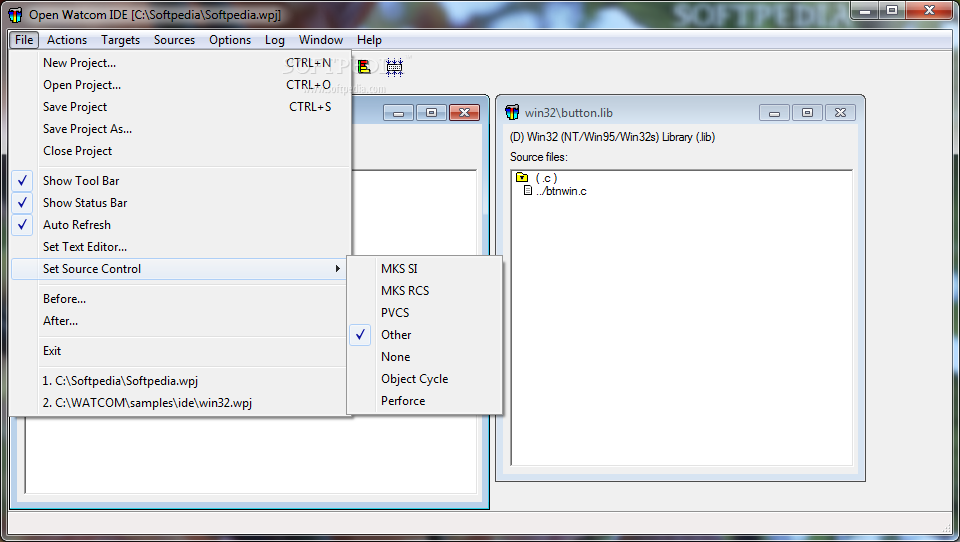This screenshot has height=542, width=960.
Task: Click the Open Watcom IDE title bar icon
Action: click(x=15, y=15)
